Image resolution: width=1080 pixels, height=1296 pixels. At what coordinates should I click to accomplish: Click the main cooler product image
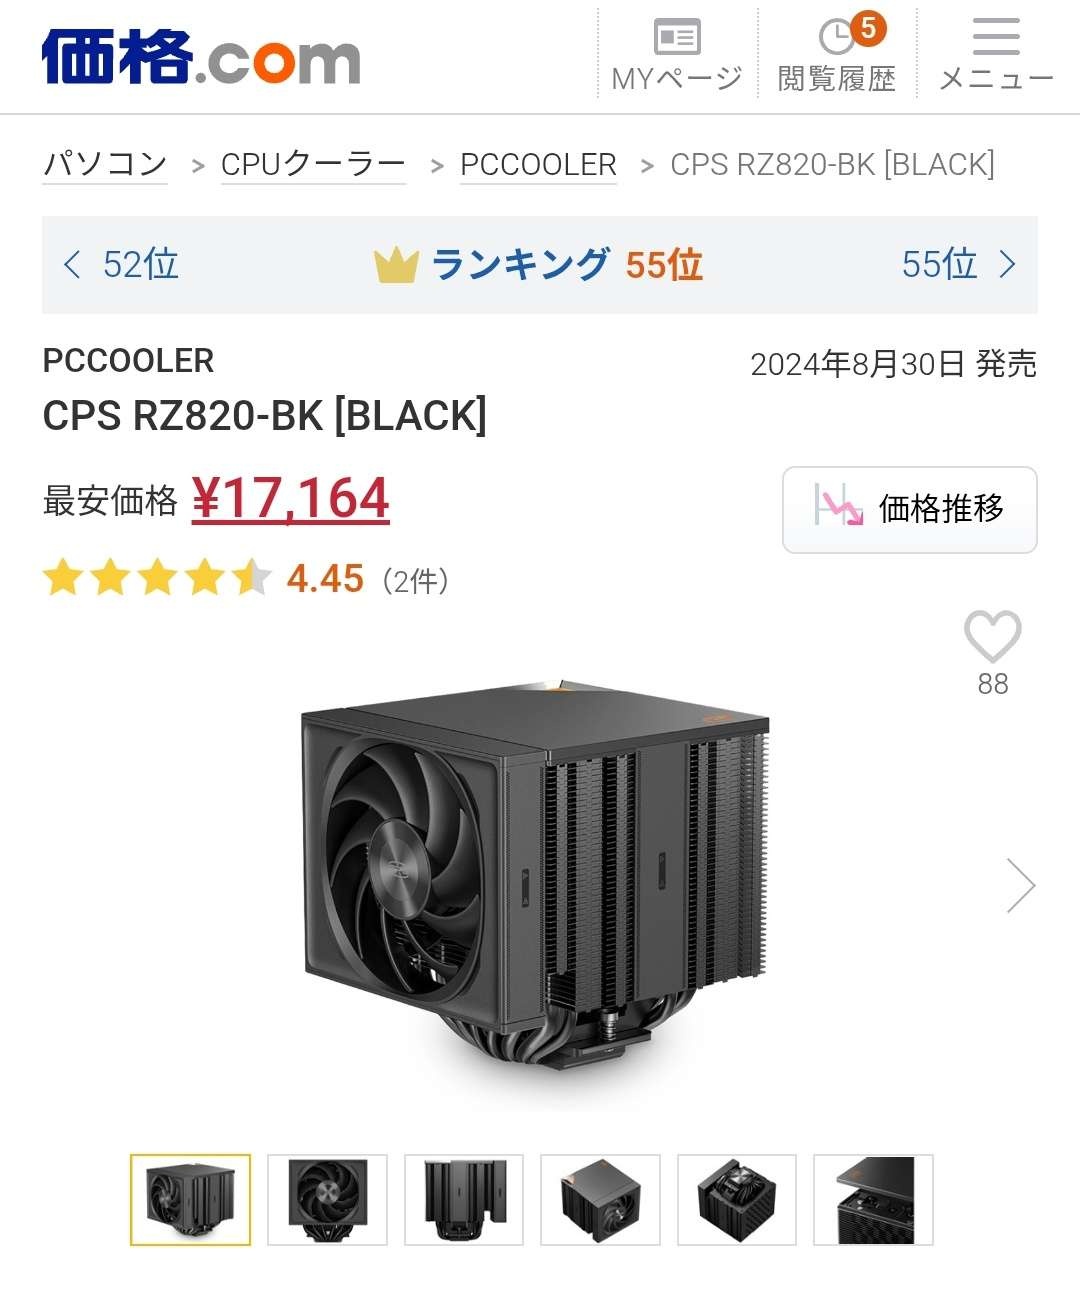coord(537,885)
